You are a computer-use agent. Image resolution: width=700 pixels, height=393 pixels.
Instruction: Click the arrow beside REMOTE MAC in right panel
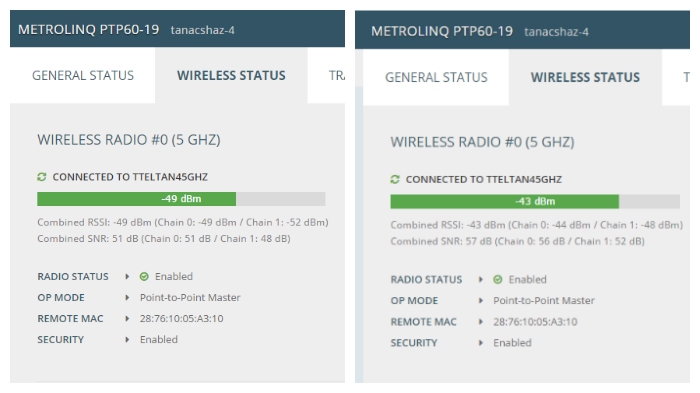(481, 322)
